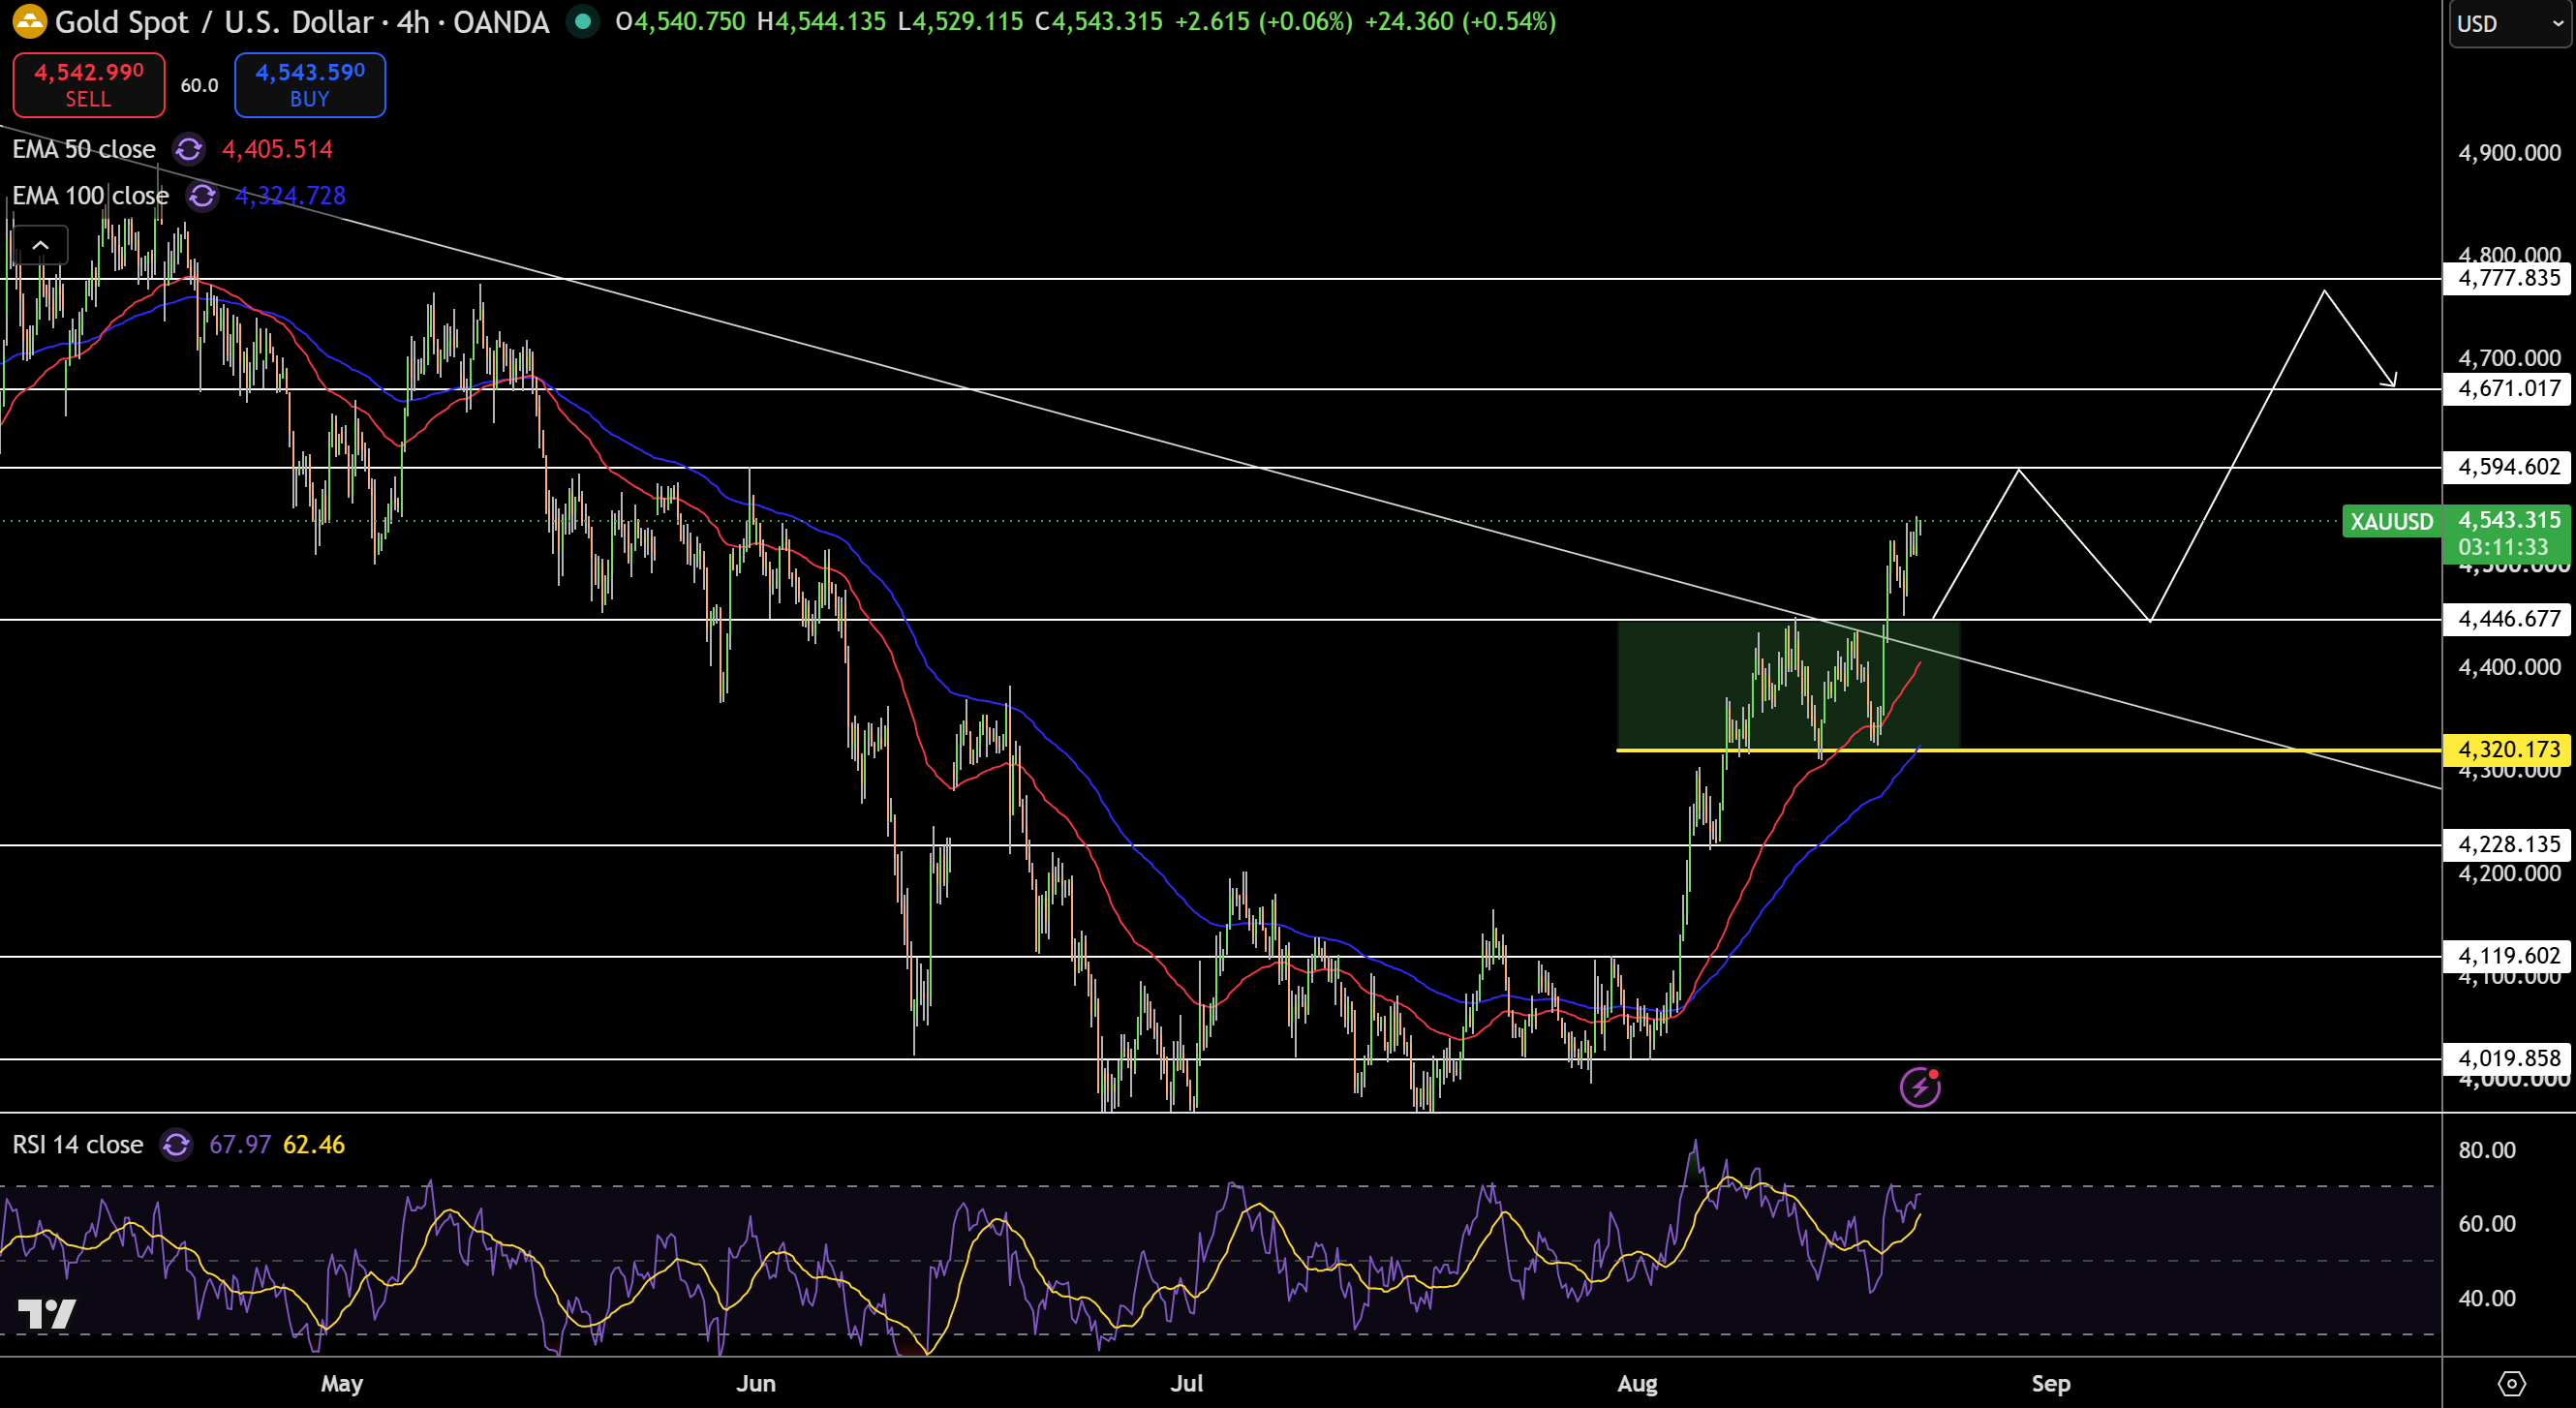
Task: Click the Jul label on time axis
Action: tap(1187, 1383)
